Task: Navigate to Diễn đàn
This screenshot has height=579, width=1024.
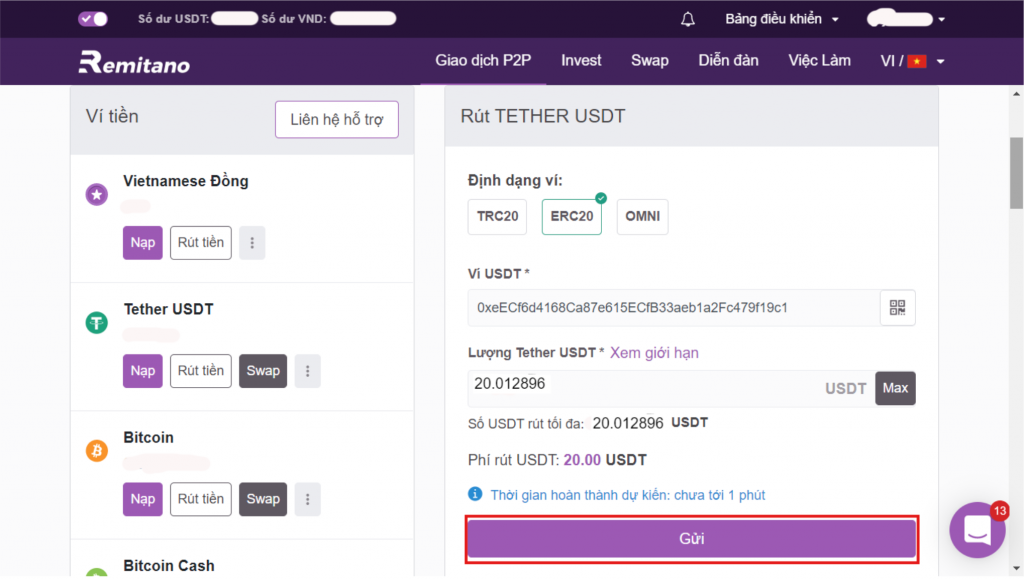Action: coord(728,61)
